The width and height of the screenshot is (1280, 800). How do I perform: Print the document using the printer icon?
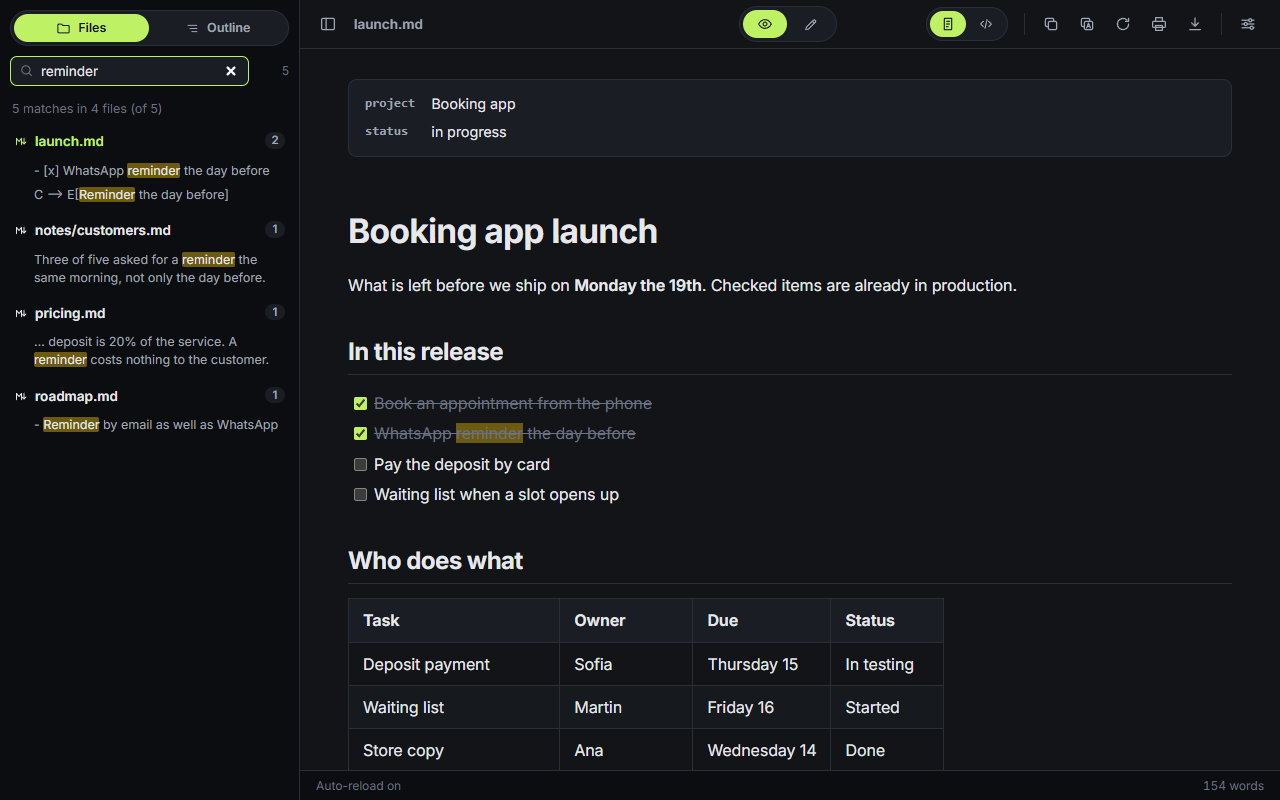1159,24
